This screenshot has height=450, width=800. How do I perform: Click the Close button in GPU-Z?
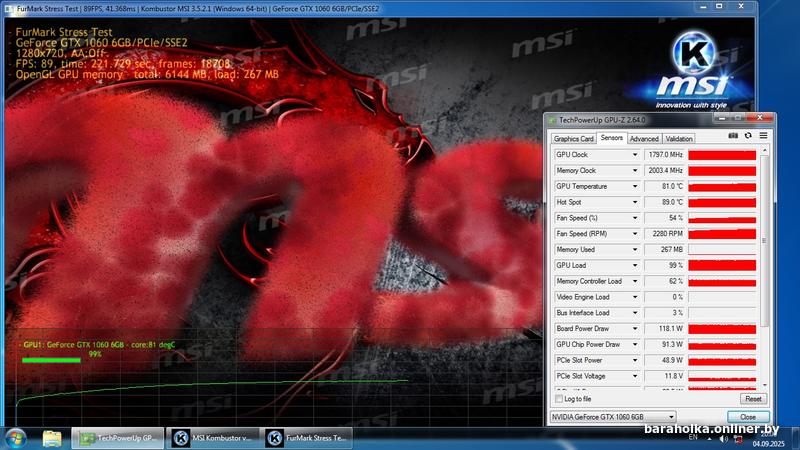(747, 416)
